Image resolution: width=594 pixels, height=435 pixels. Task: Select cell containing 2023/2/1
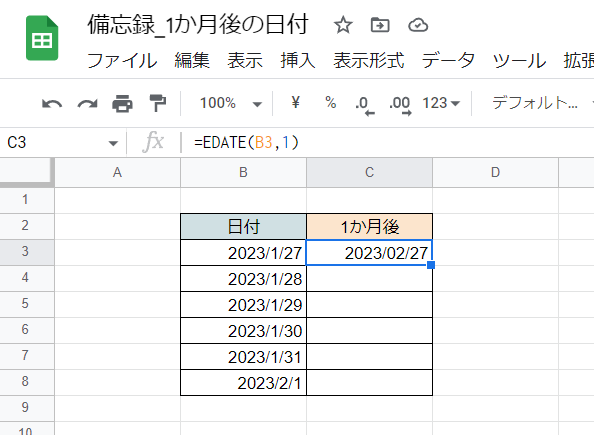pyautogui.click(x=243, y=383)
